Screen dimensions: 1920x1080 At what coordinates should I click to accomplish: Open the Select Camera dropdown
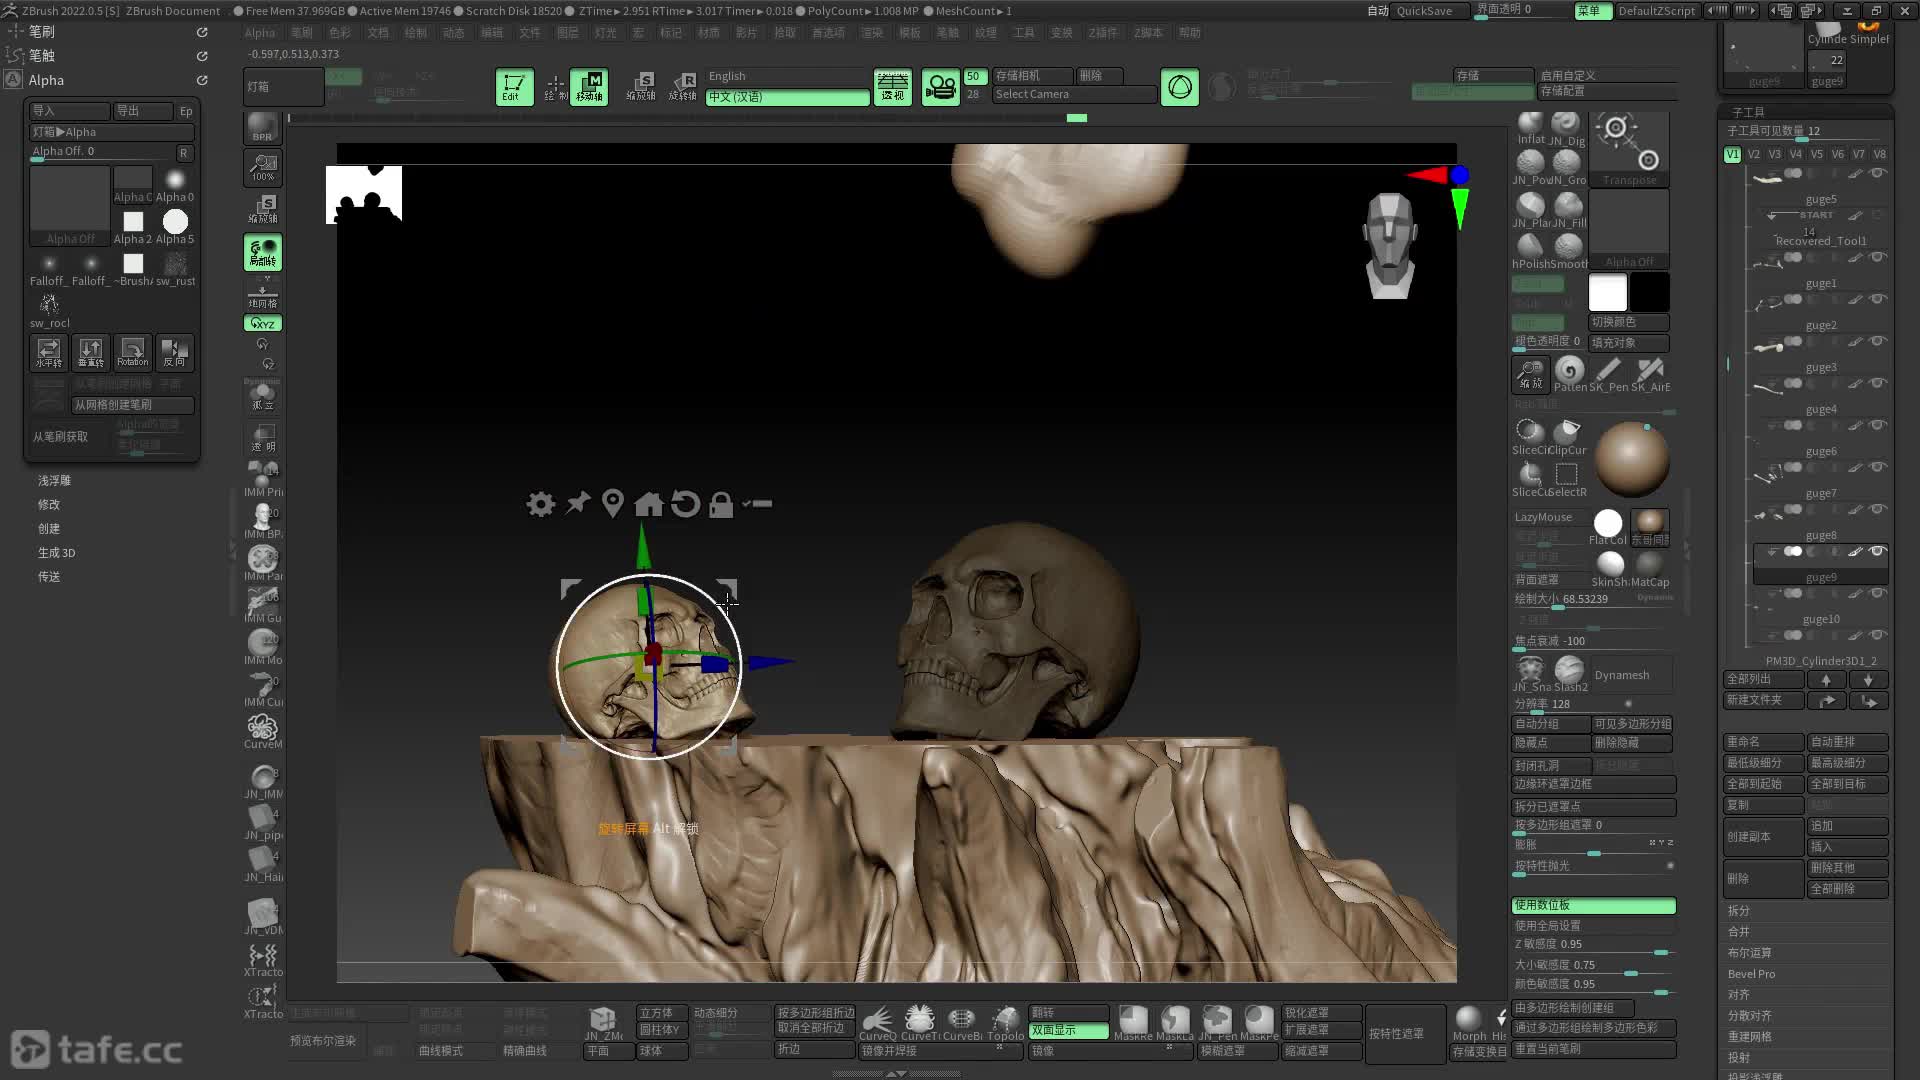1074,94
